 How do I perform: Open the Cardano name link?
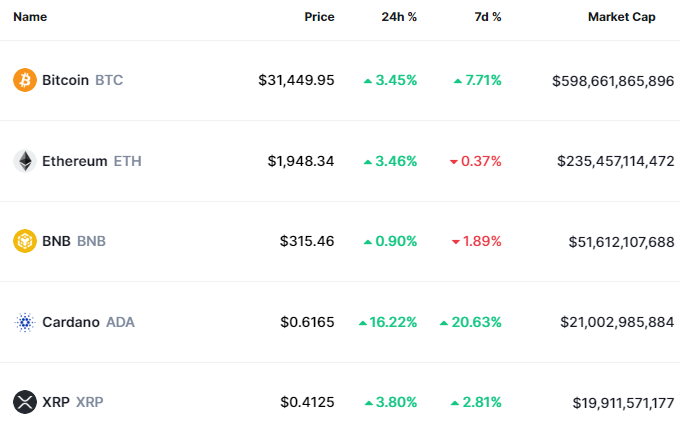coord(70,322)
